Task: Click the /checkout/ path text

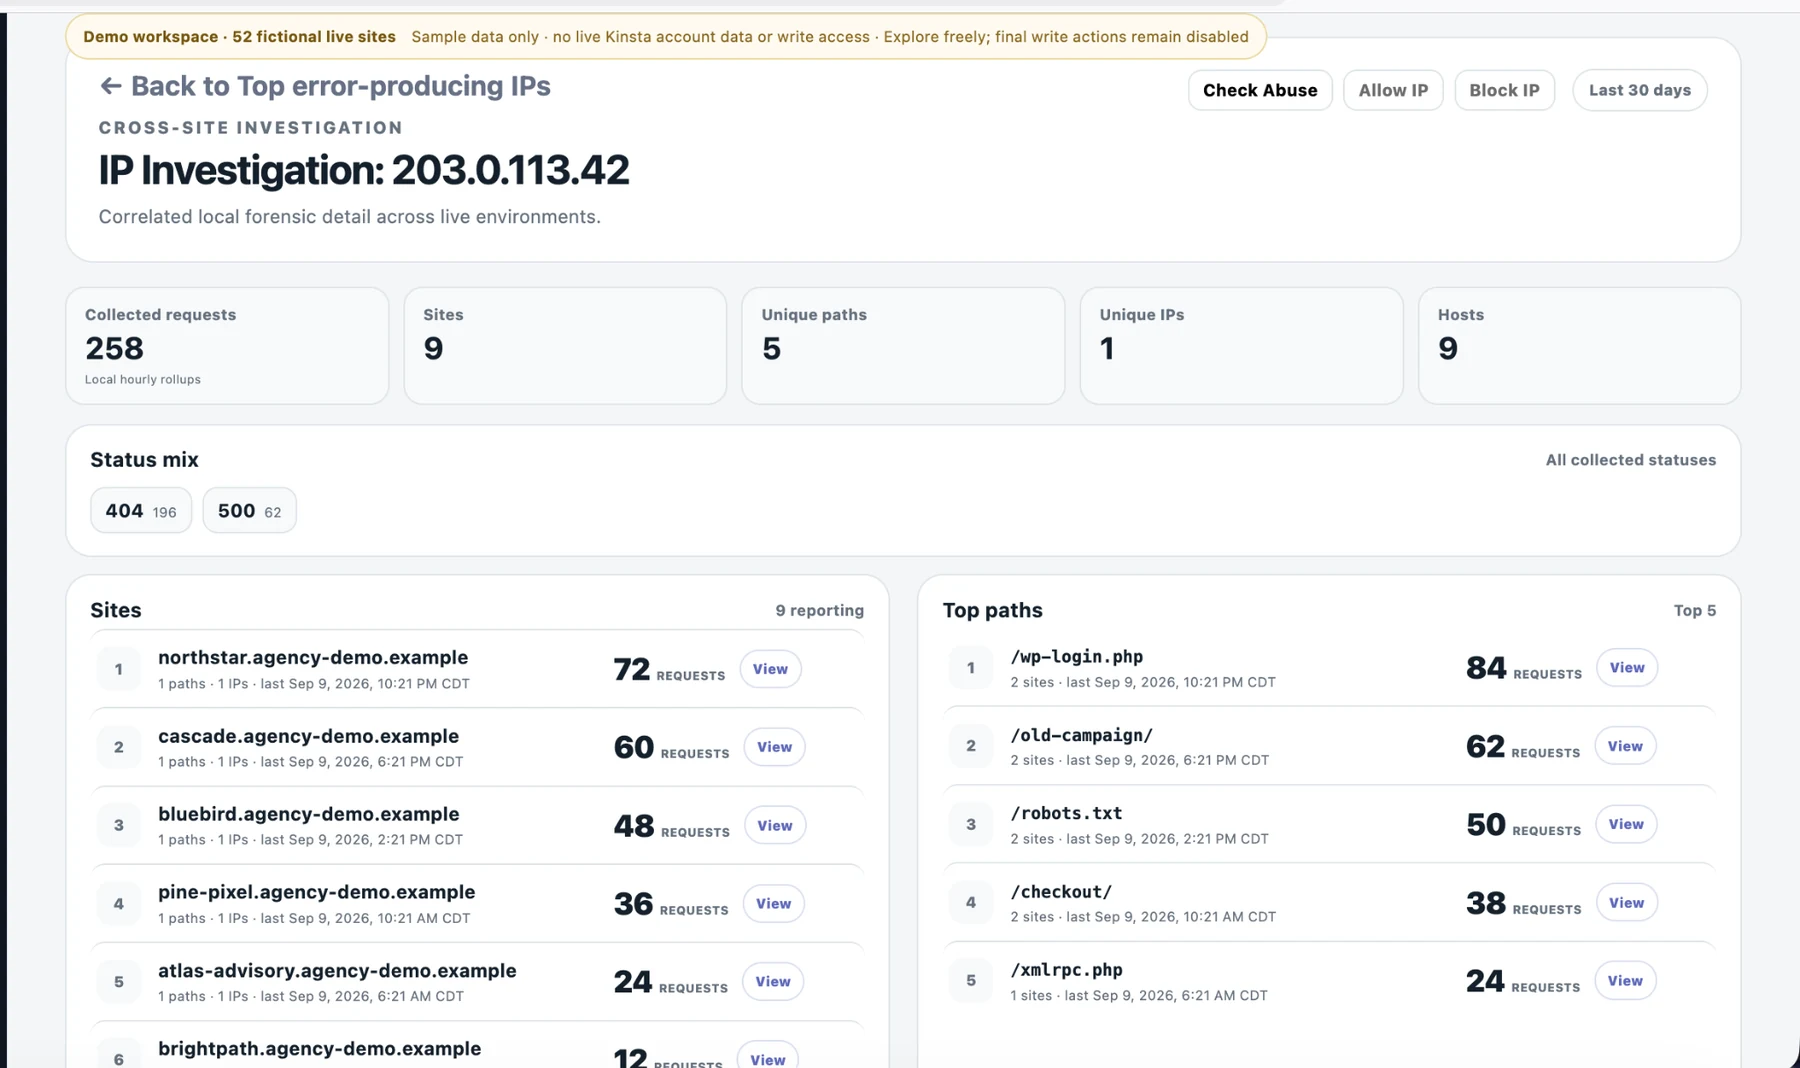Action: click(x=1061, y=891)
